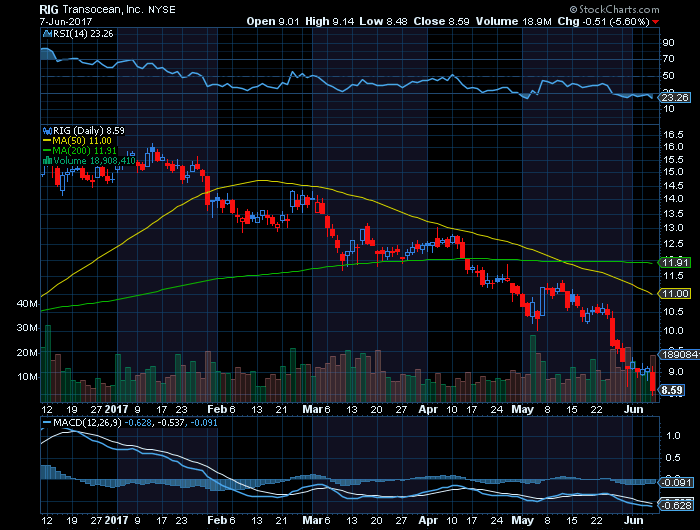Image resolution: width=700 pixels, height=530 pixels.
Task: Click the 14.0 price axis label
Action: click(x=672, y=199)
